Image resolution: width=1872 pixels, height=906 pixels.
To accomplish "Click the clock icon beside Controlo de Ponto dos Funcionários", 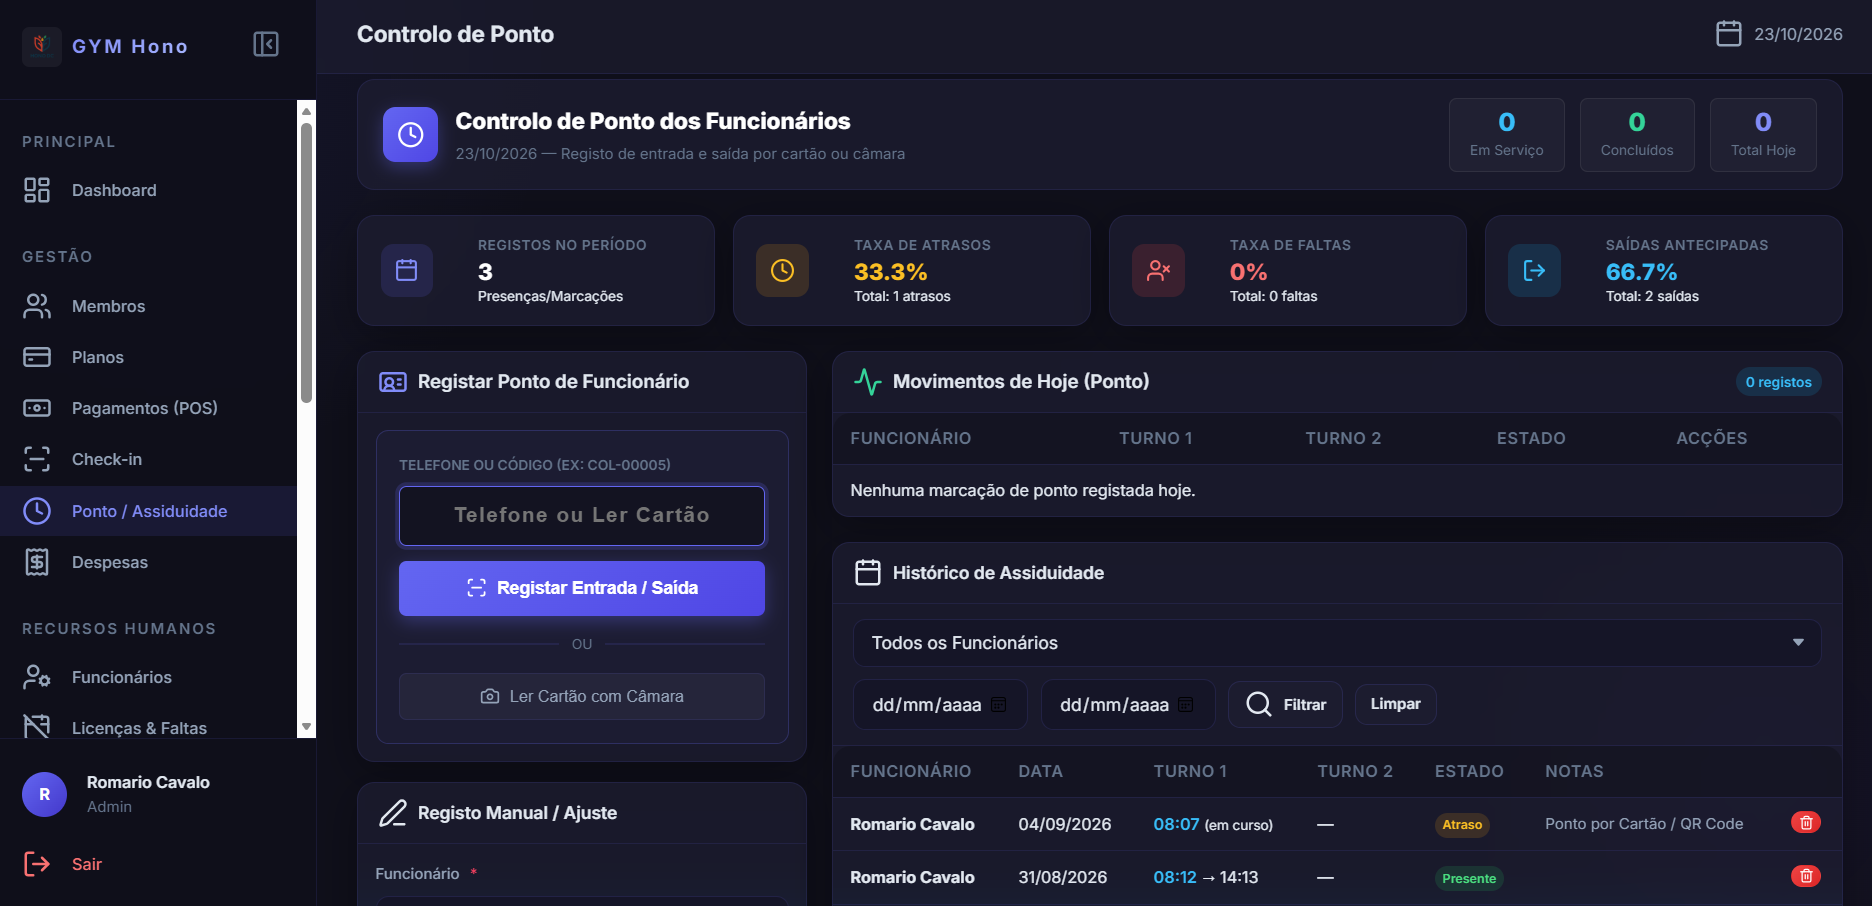I will (410, 134).
